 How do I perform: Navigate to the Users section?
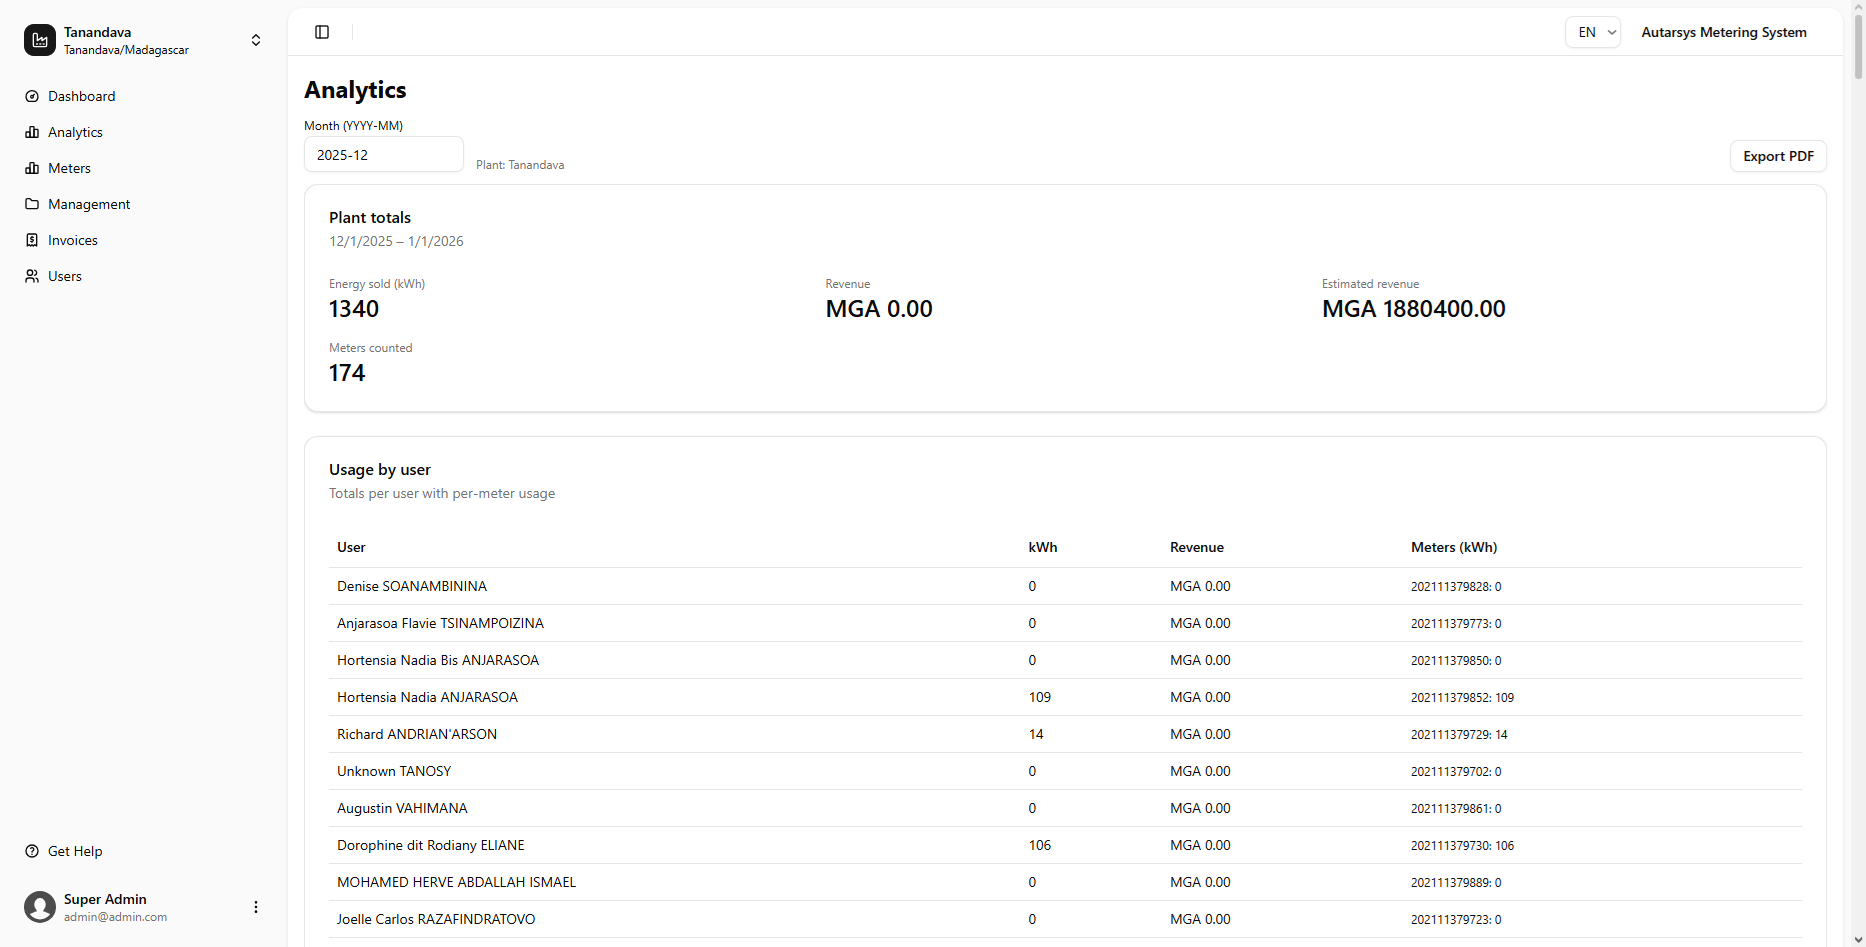click(64, 276)
